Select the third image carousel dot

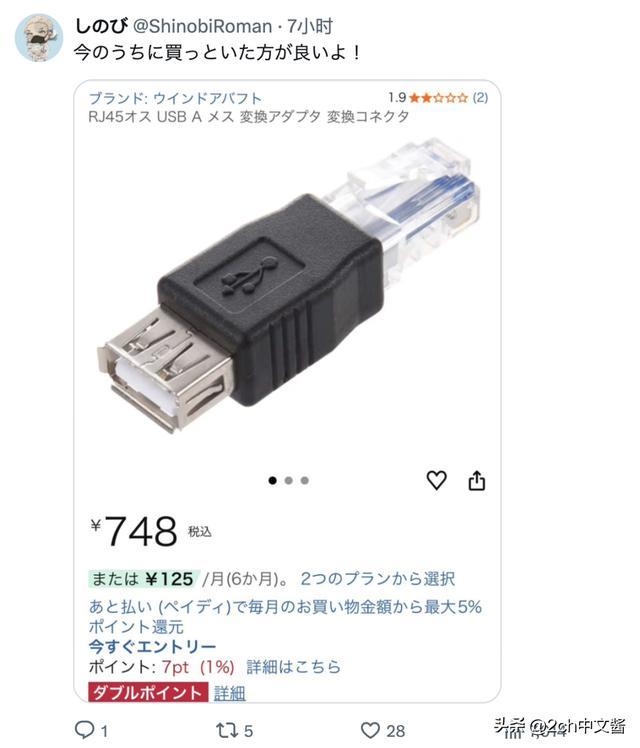pyautogui.click(x=304, y=480)
